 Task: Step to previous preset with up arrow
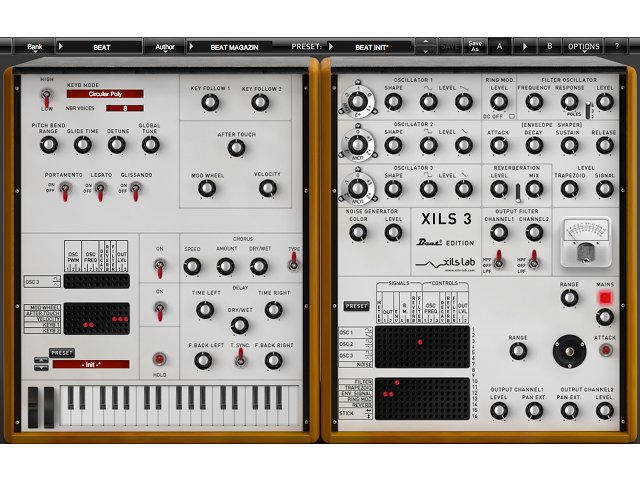(426, 42)
